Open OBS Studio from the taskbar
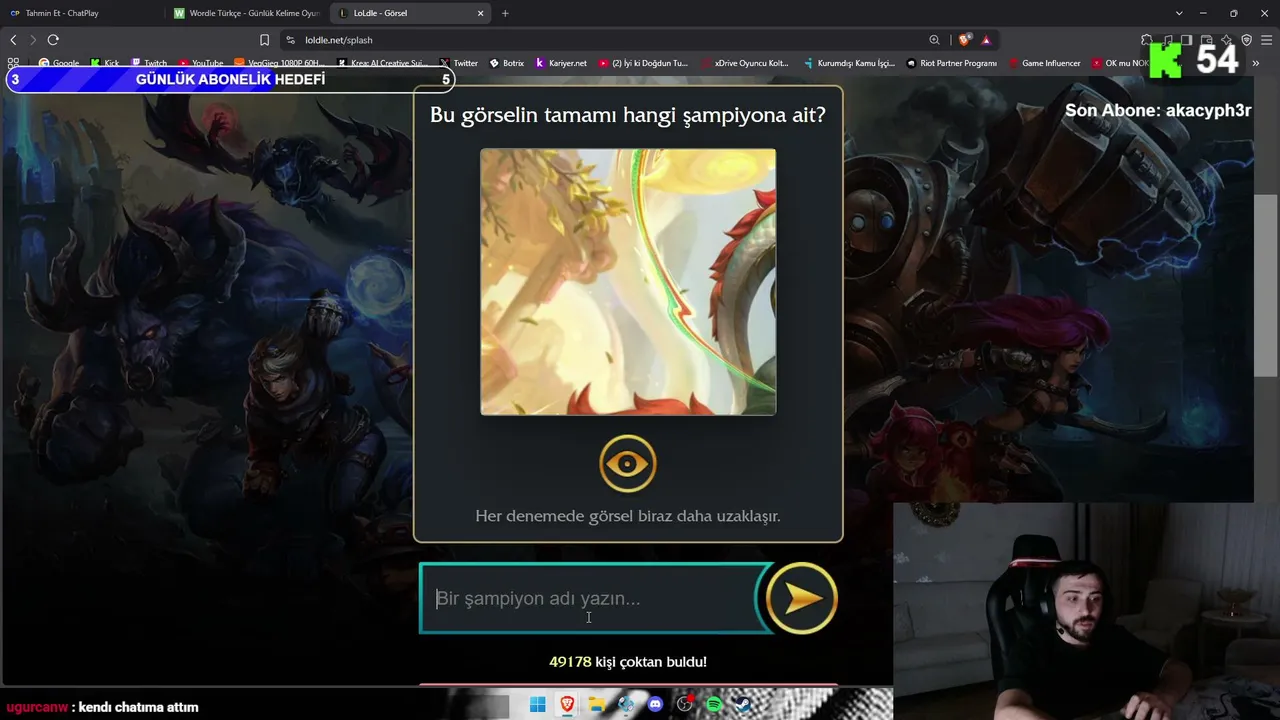1280x720 pixels. tap(685, 705)
